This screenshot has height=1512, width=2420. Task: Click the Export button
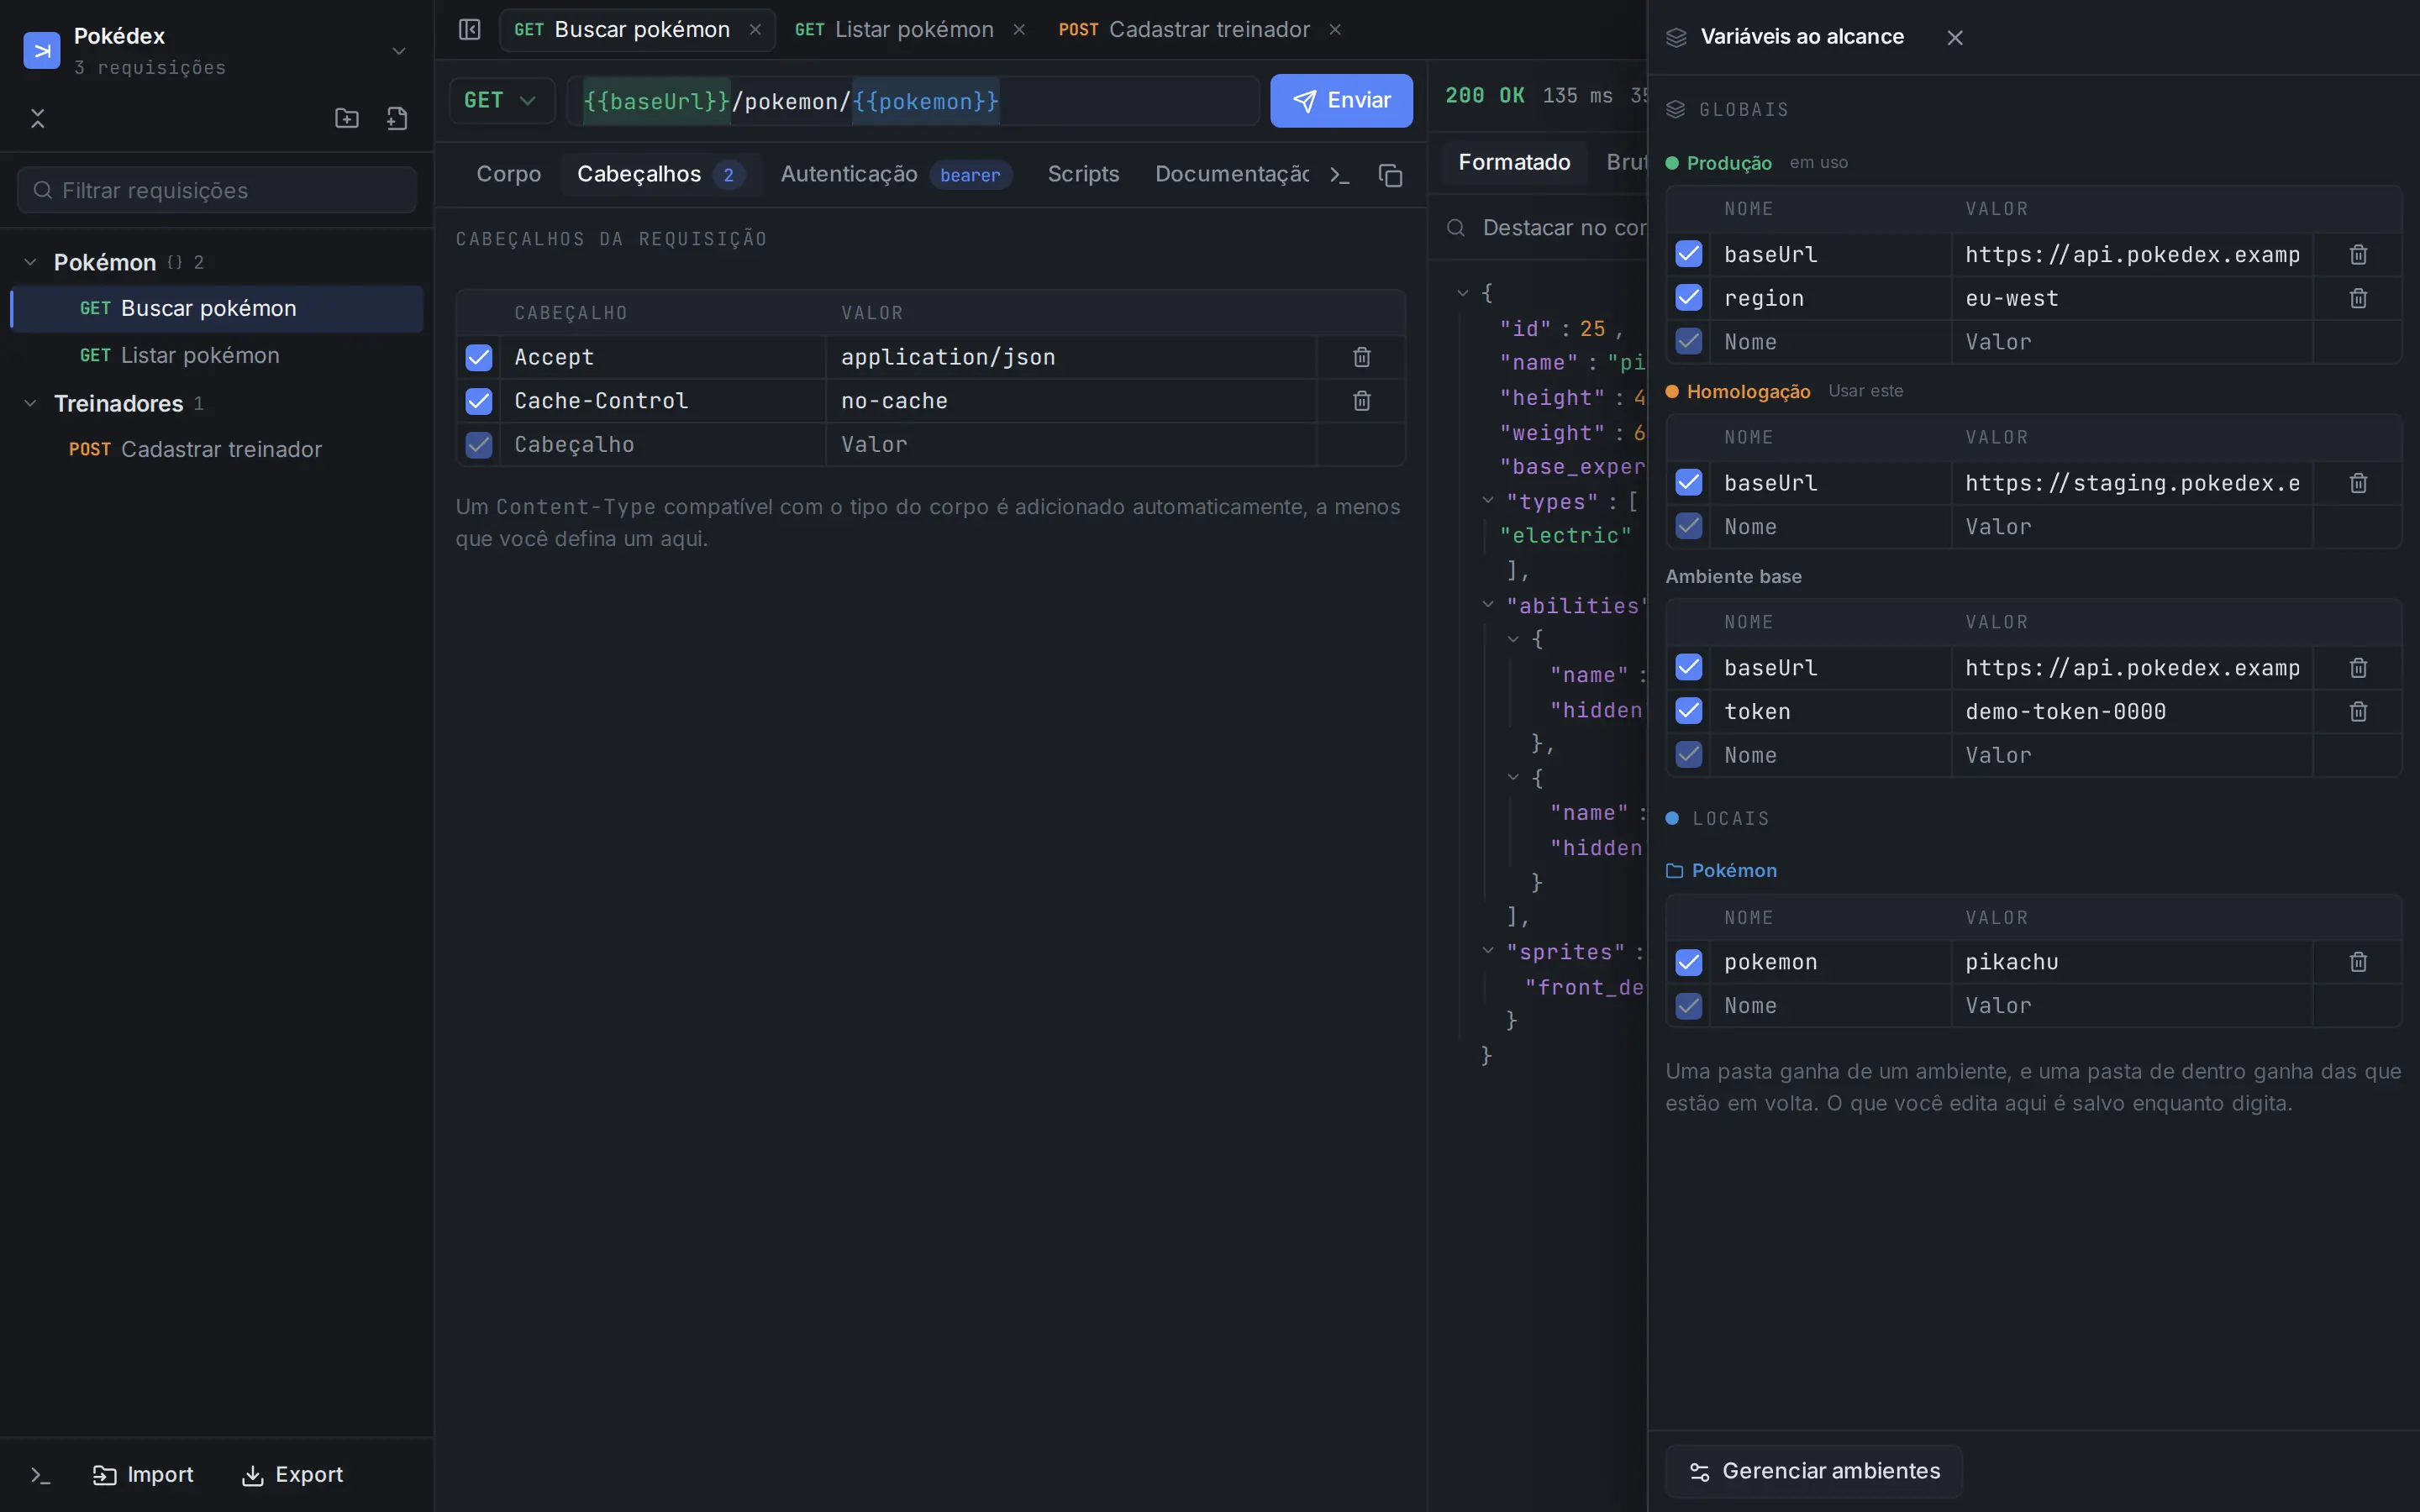coord(292,1475)
